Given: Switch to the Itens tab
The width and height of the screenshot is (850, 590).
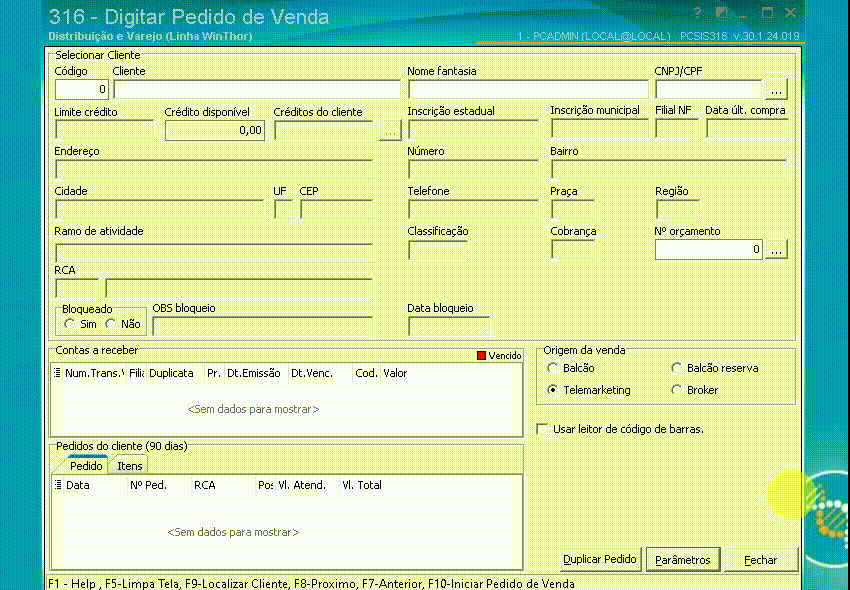Looking at the screenshot, I should click(x=130, y=466).
